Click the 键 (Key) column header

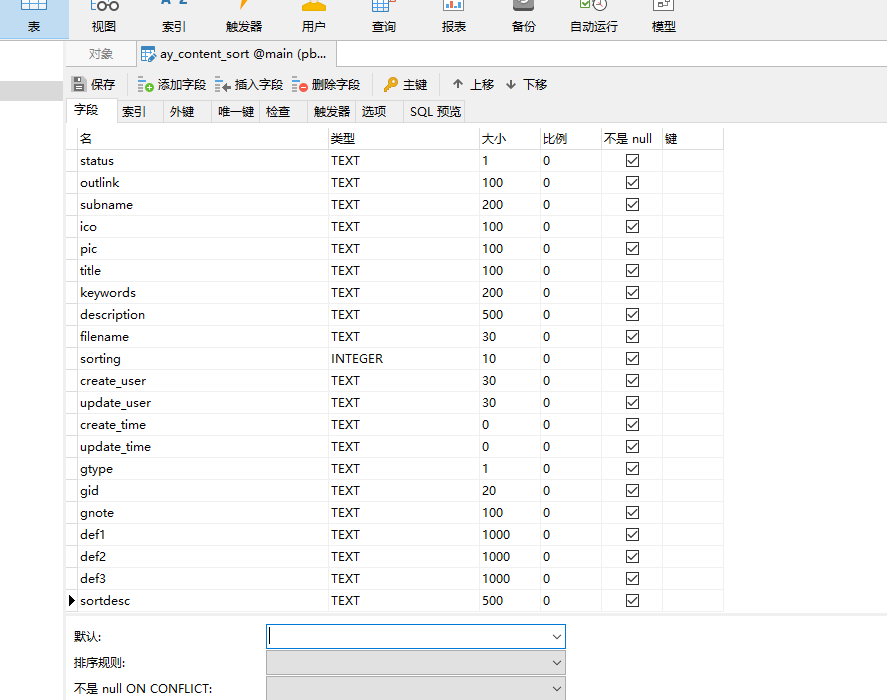pyautogui.click(x=693, y=139)
